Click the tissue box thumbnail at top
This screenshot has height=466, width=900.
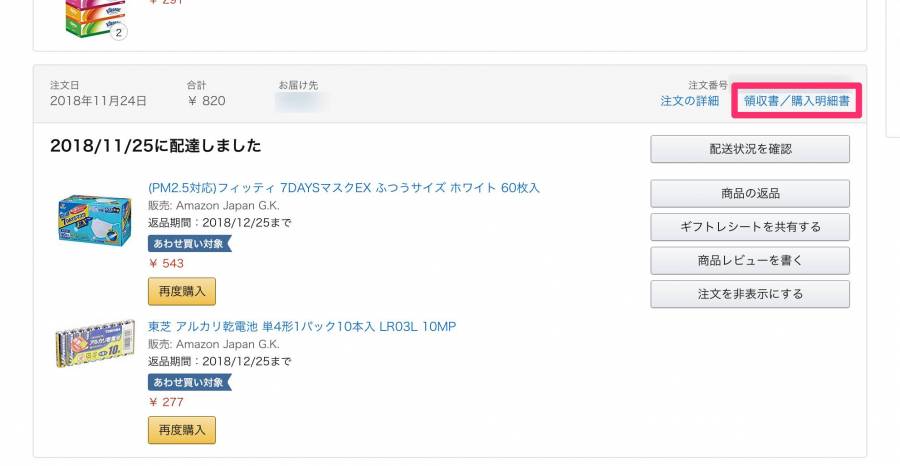[95, 19]
